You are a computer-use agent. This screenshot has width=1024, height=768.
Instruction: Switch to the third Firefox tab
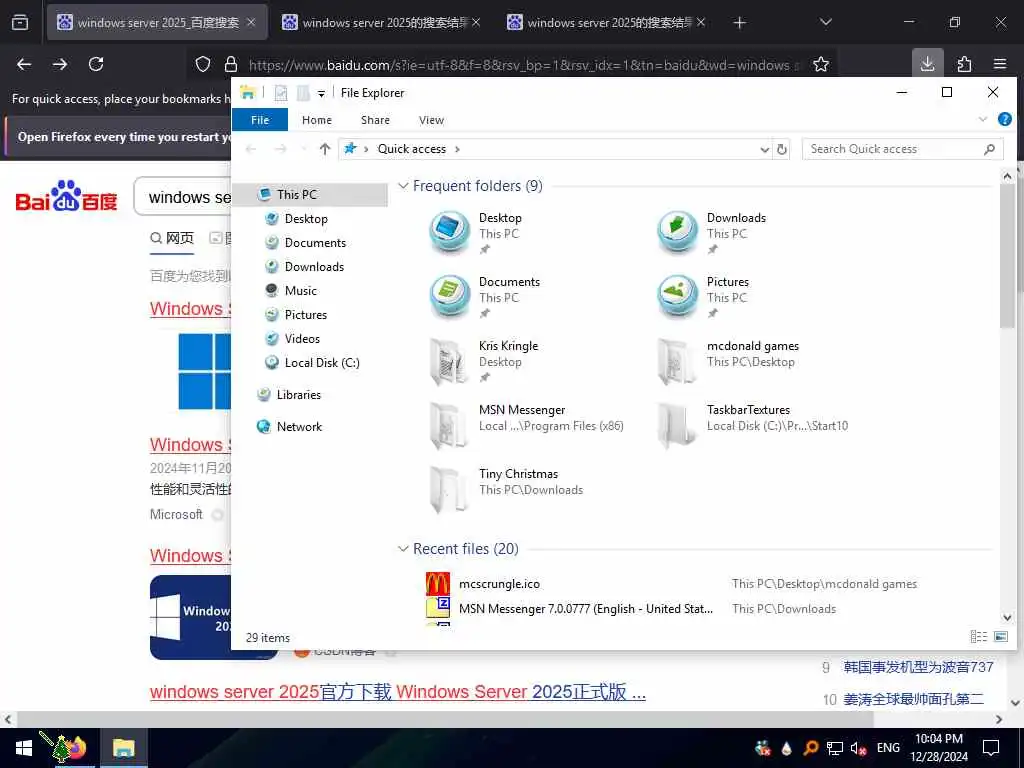click(x=606, y=23)
